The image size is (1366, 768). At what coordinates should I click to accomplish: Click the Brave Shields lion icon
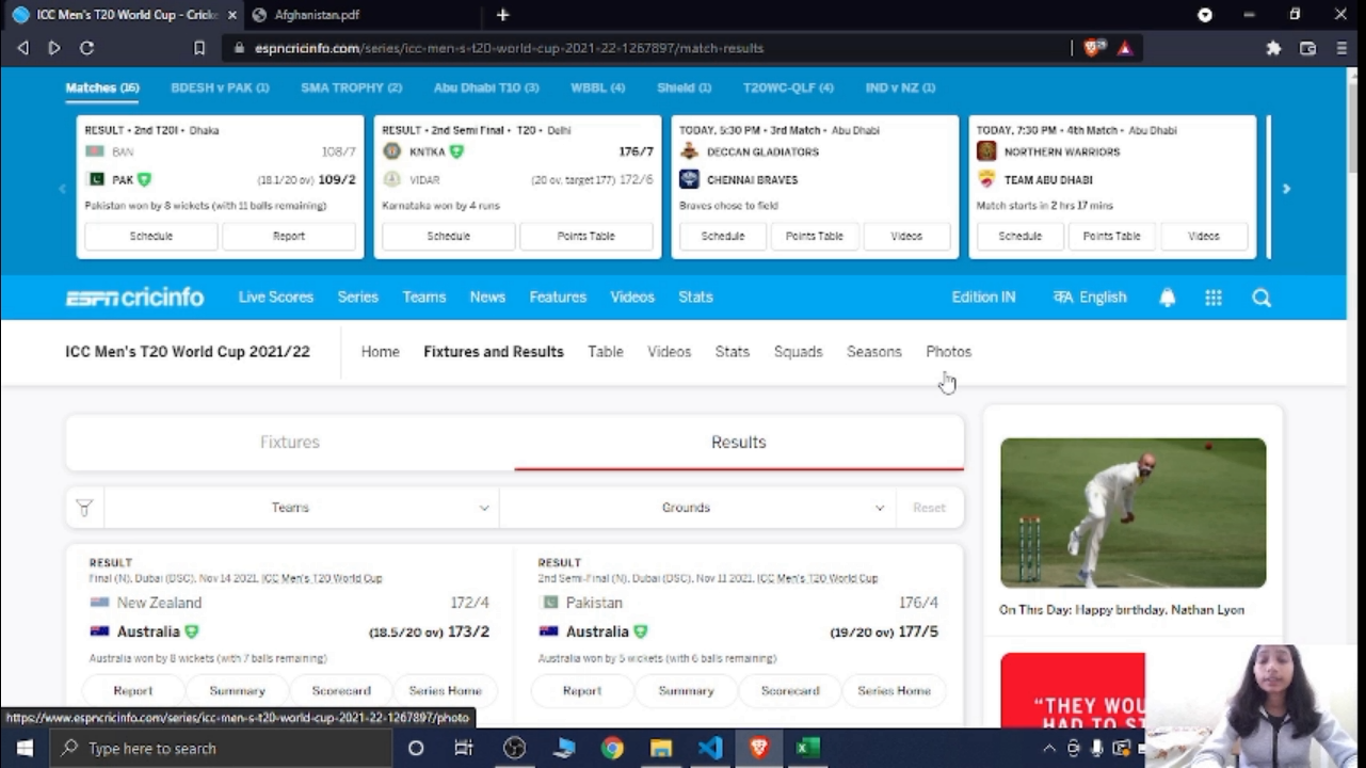tap(1094, 47)
